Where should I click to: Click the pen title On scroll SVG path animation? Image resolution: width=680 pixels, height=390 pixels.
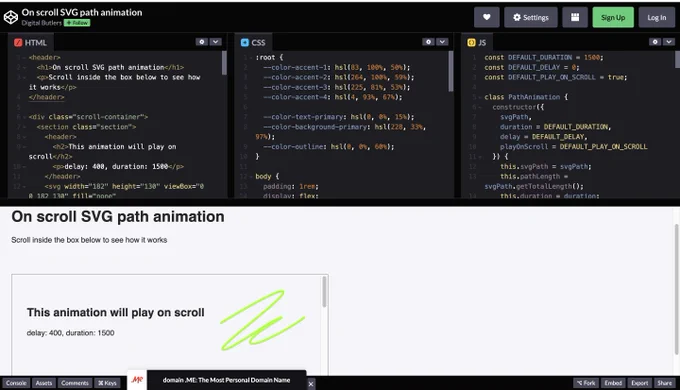[x=82, y=12]
